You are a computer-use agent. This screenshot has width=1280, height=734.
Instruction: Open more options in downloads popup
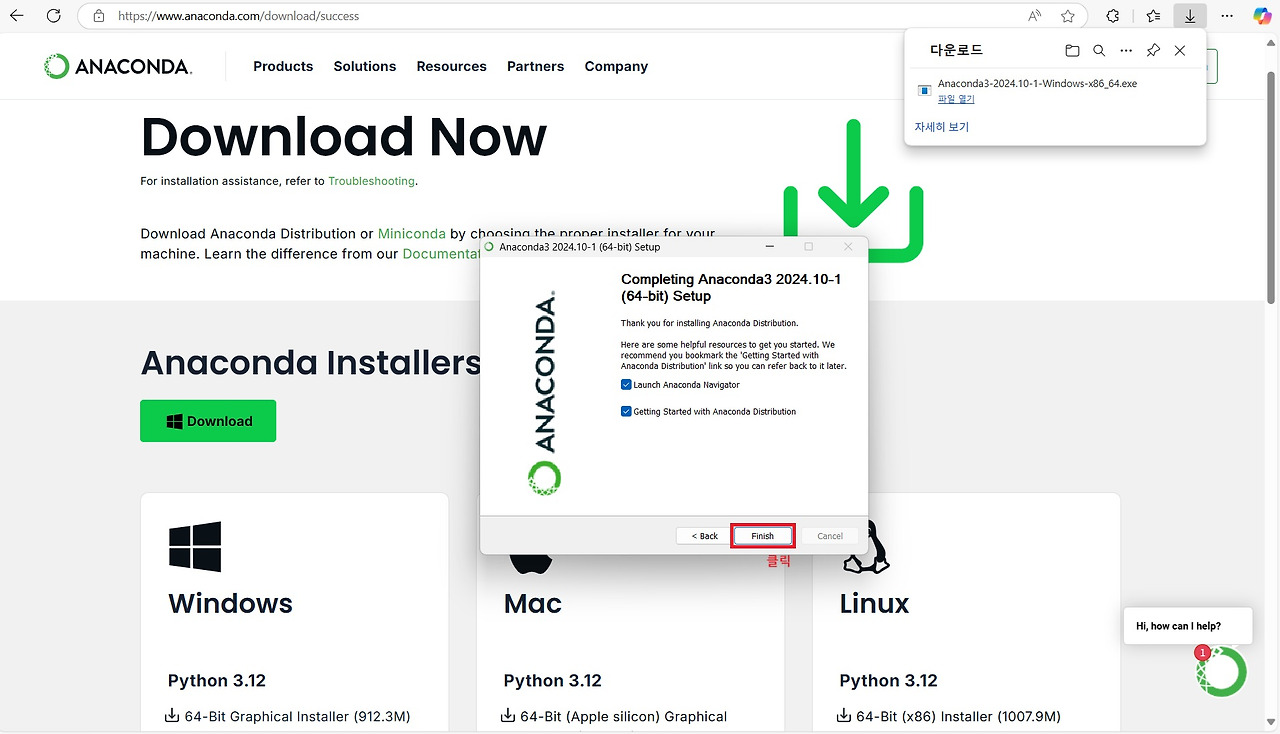tap(1126, 50)
